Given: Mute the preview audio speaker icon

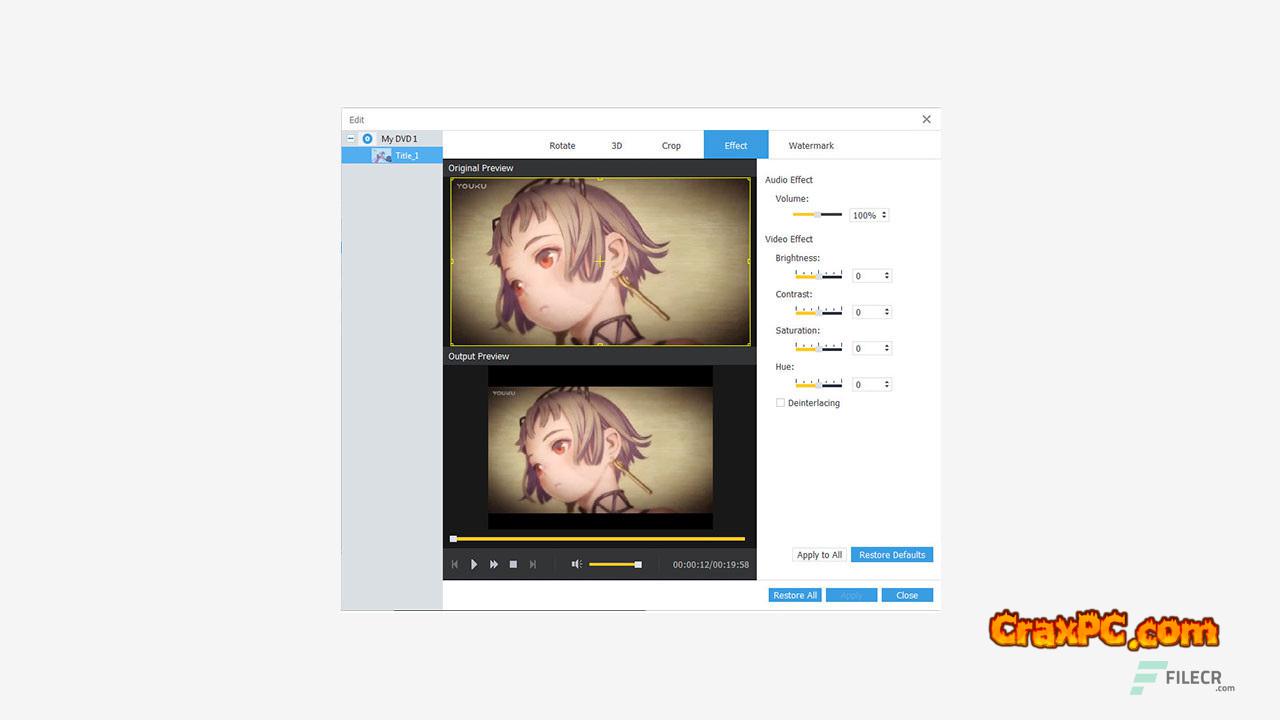Looking at the screenshot, I should [x=576, y=565].
